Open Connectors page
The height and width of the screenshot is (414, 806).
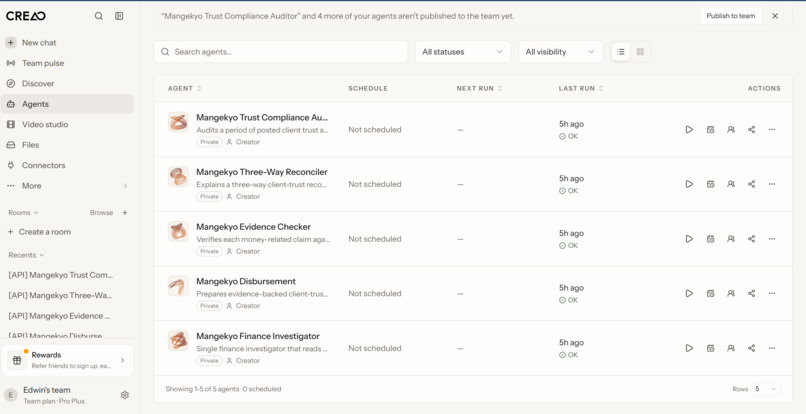click(67, 165)
